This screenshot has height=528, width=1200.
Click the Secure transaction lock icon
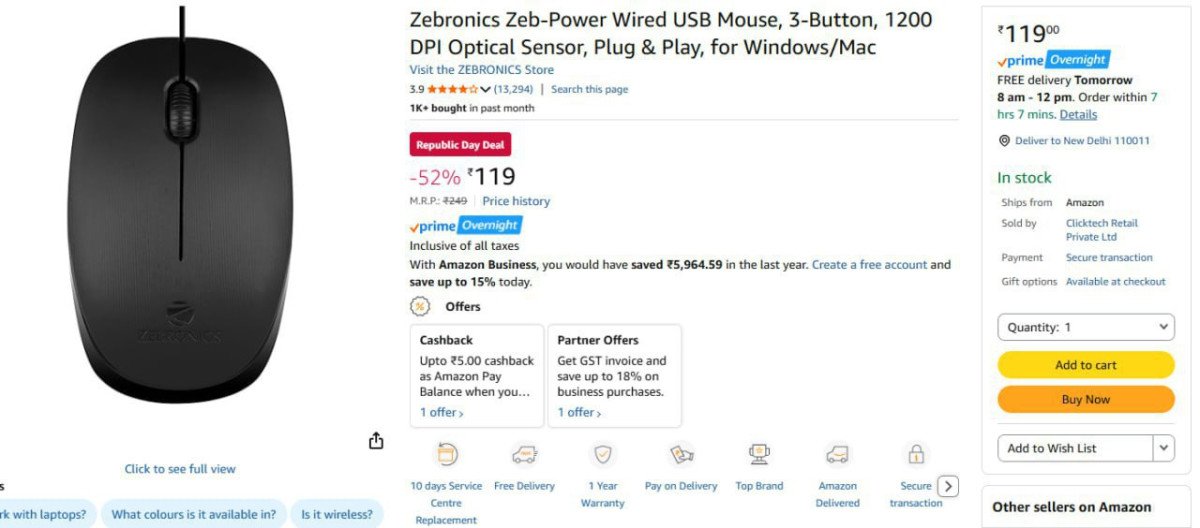pos(915,455)
